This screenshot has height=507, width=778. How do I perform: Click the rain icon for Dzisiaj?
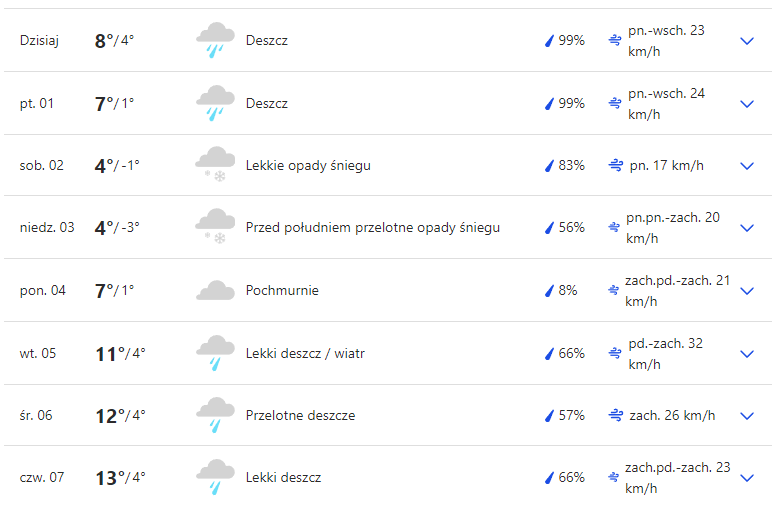215,41
